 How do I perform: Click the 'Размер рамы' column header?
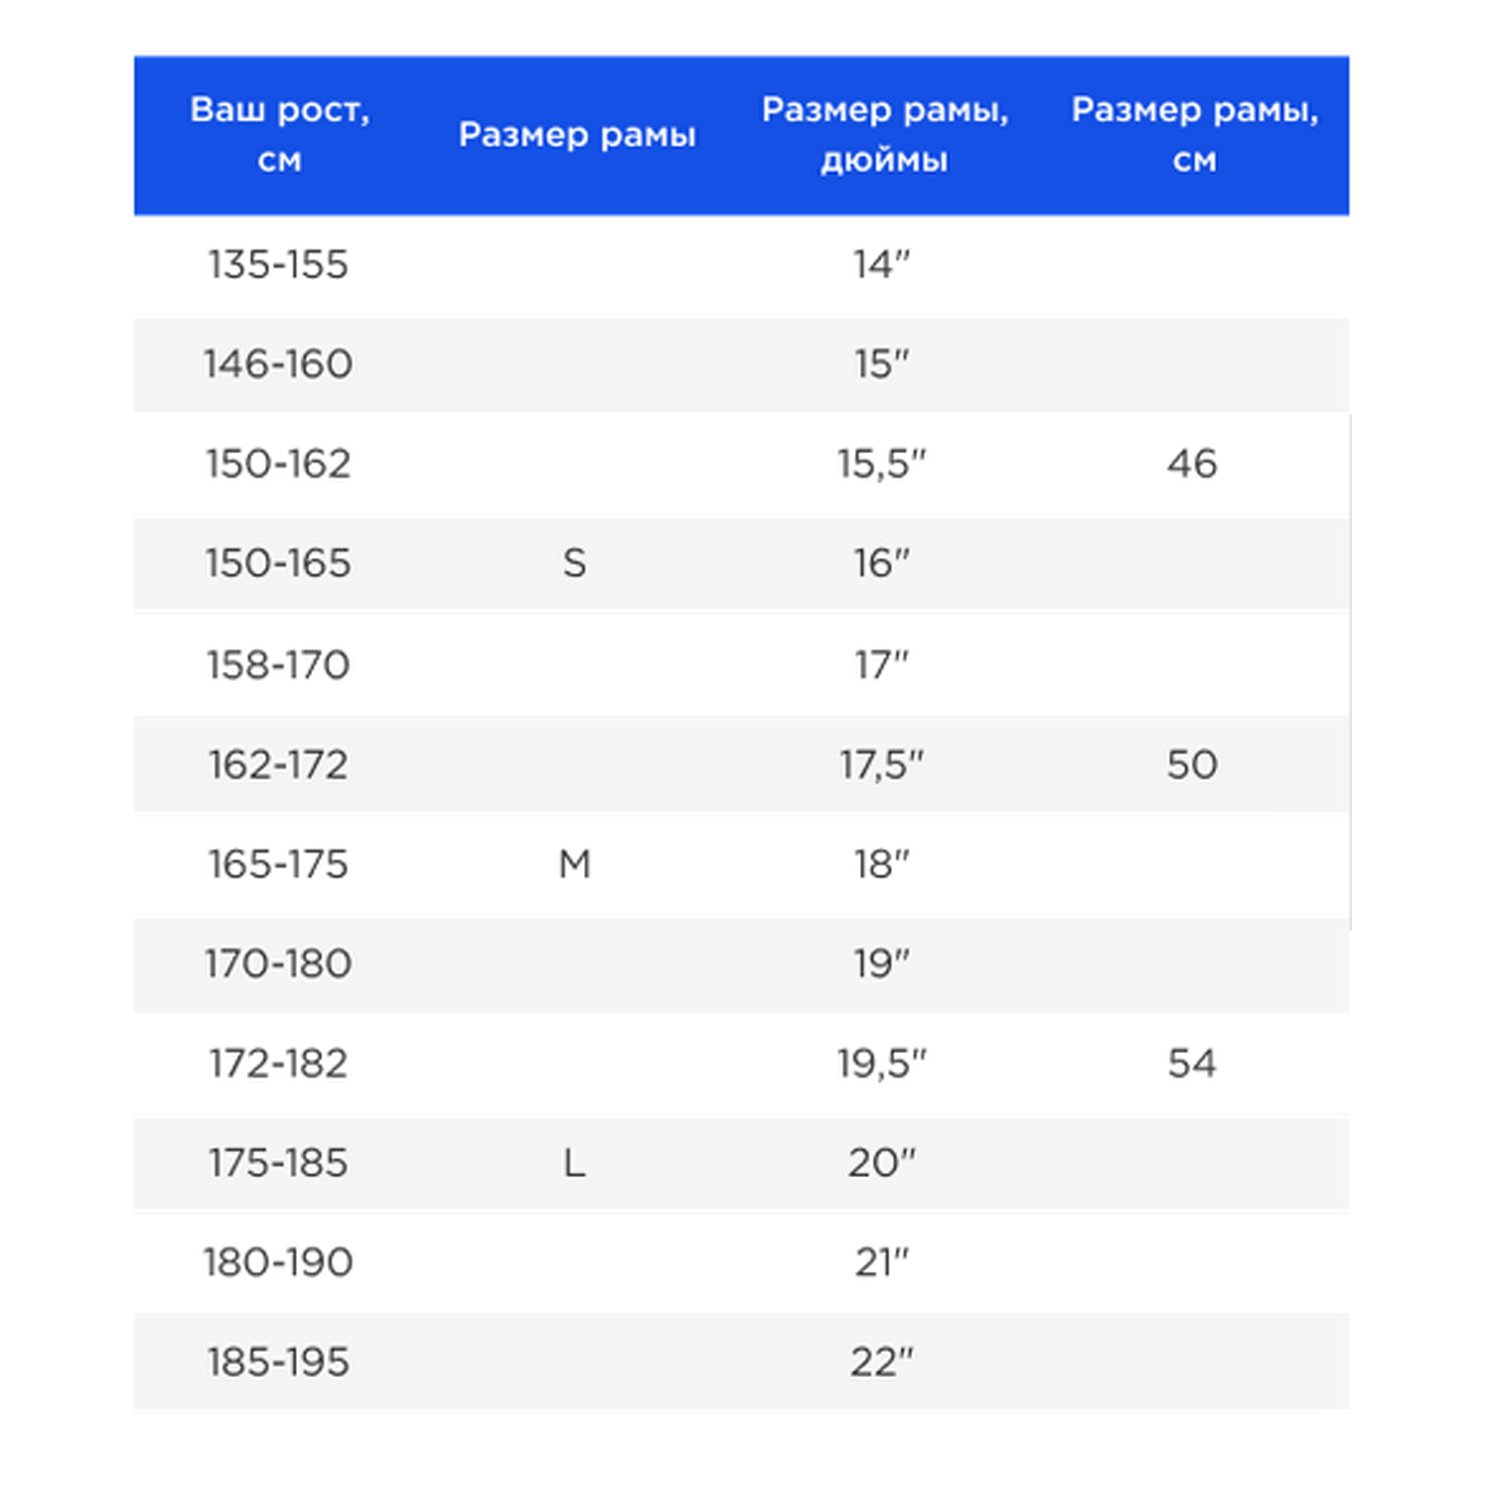pos(577,135)
